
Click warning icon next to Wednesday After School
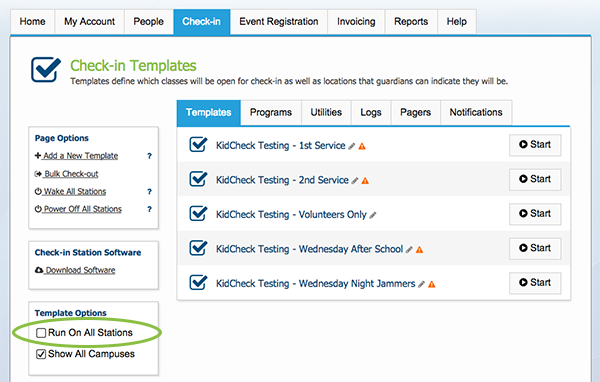pos(419,250)
